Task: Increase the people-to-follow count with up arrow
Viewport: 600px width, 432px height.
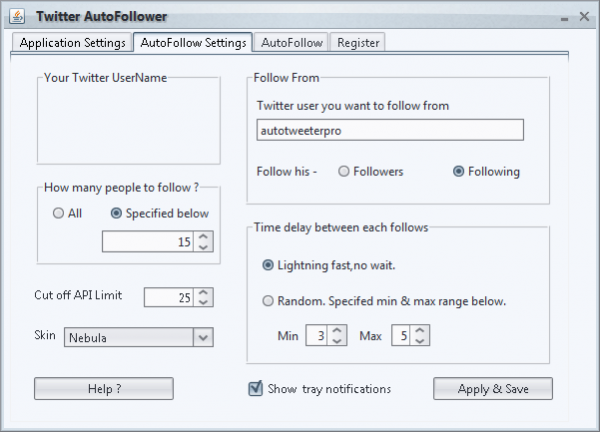Action: click(204, 236)
